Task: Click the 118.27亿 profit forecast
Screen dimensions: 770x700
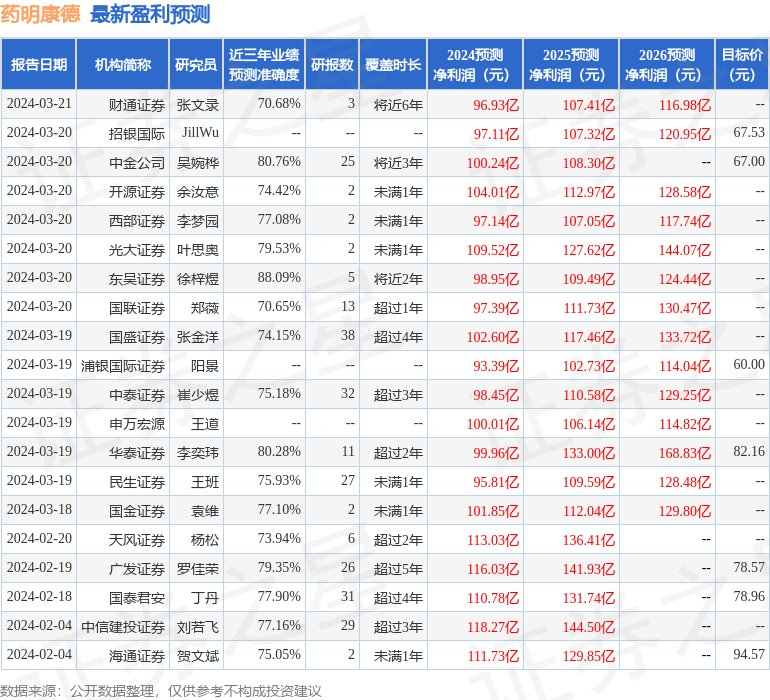Action: [x=493, y=626]
